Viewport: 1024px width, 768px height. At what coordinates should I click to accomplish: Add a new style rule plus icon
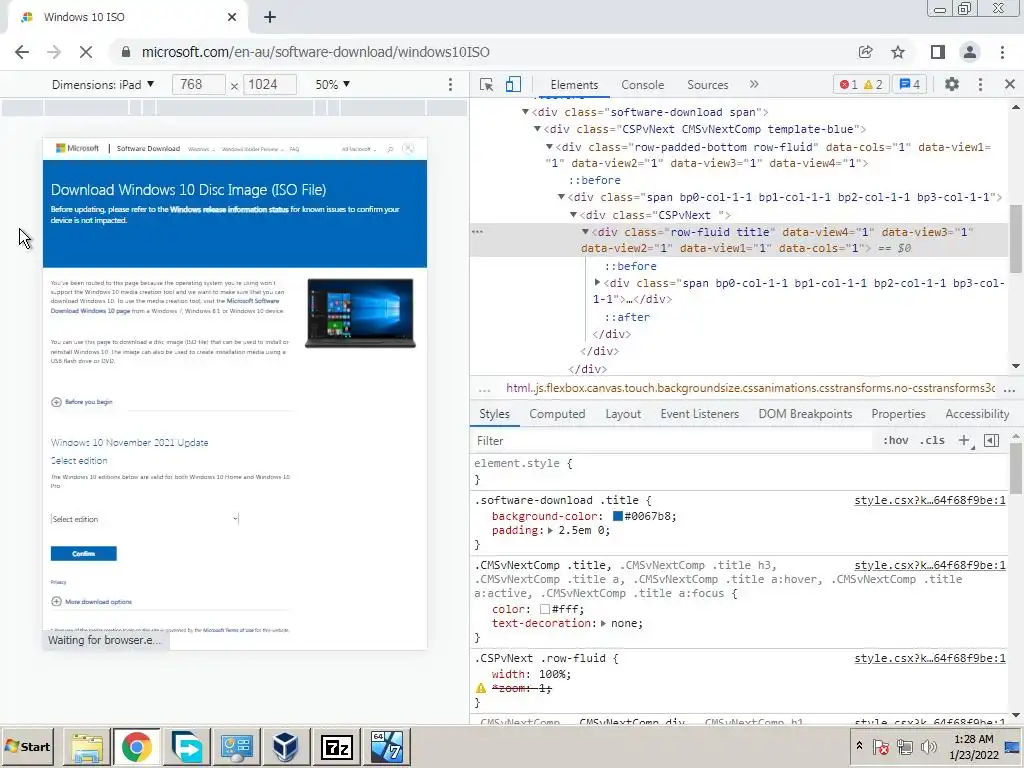(x=964, y=441)
